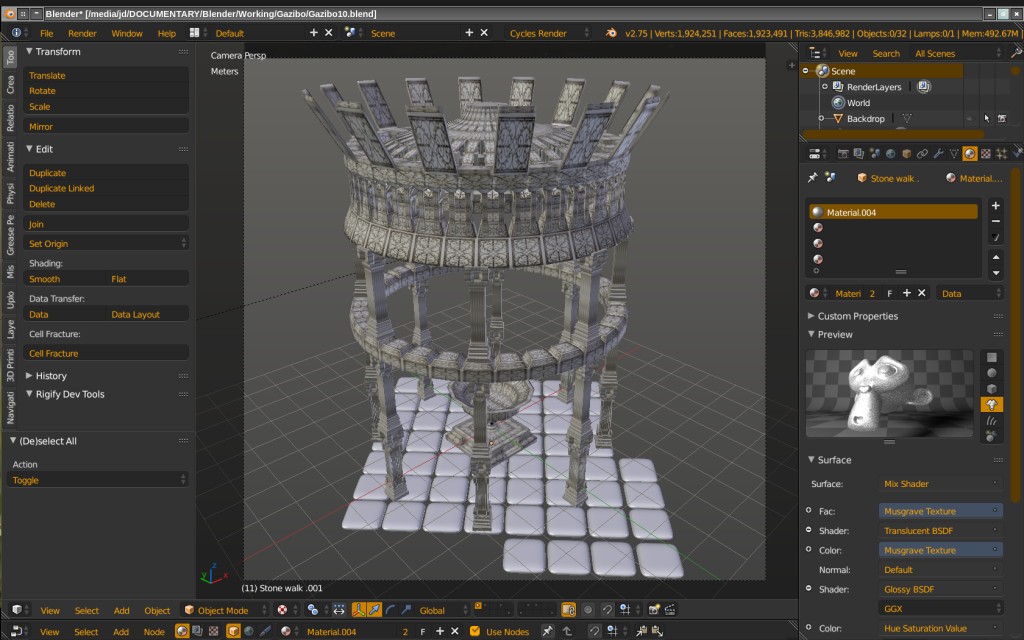
Task: Toggle the Use Nodes checkbox
Action: pyautogui.click(x=476, y=631)
